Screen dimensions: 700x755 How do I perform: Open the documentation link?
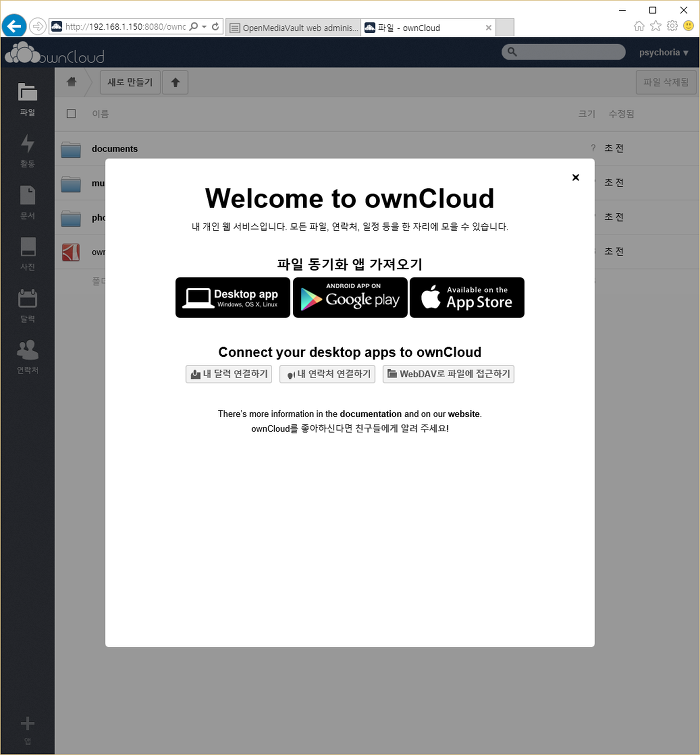pyautogui.click(x=370, y=414)
